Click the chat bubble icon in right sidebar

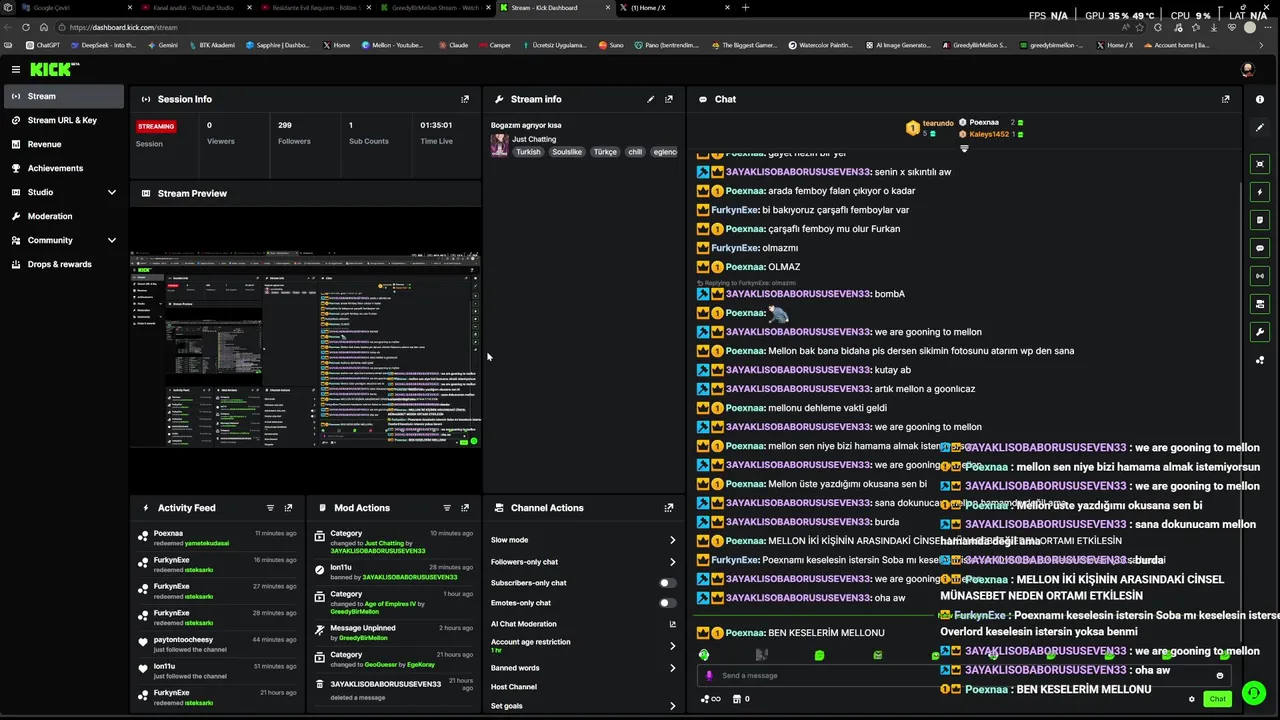[1260, 248]
